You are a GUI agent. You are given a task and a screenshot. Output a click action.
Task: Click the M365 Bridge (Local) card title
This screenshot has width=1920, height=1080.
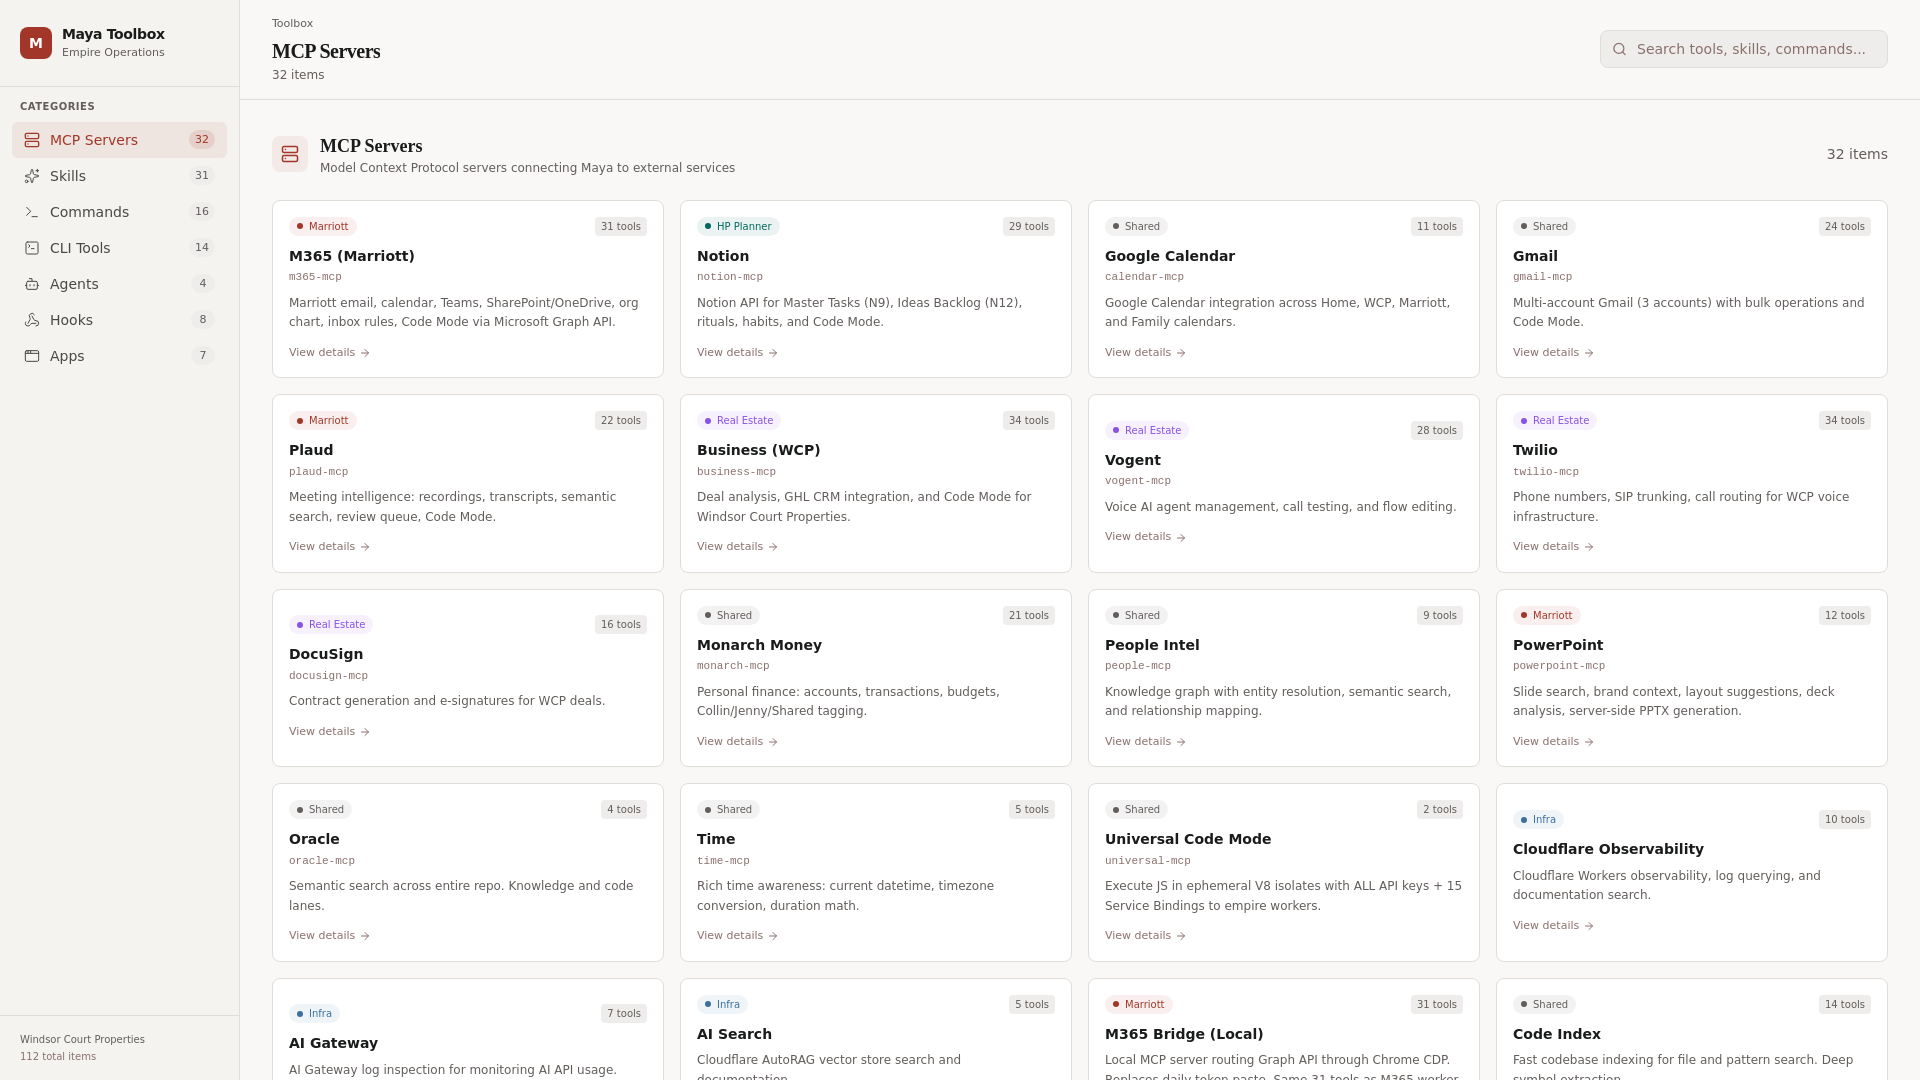[1184, 1034]
